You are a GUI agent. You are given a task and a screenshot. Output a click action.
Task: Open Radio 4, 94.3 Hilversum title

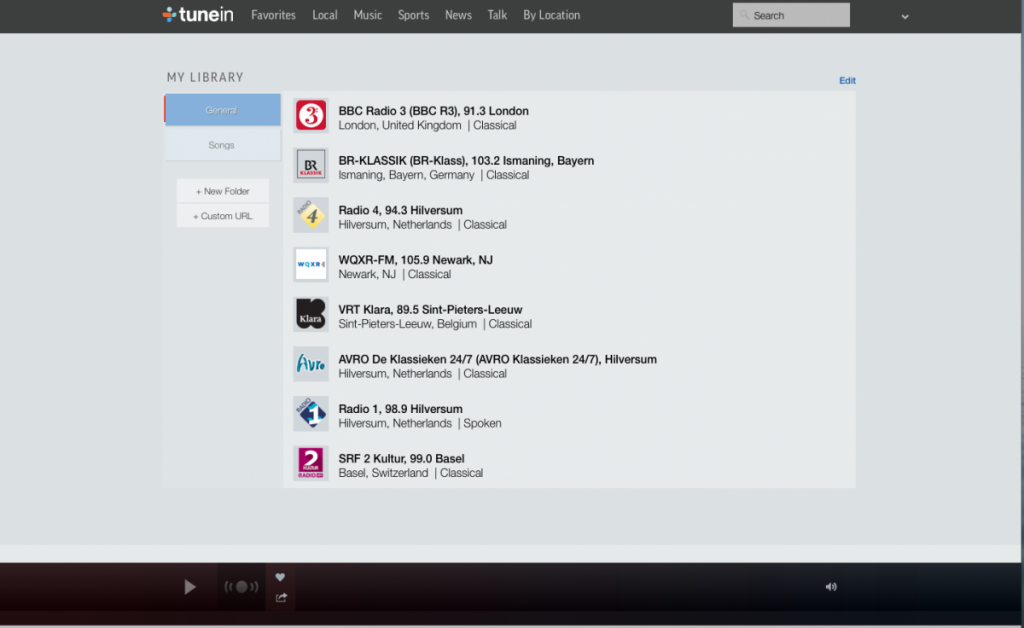[x=400, y=210]
